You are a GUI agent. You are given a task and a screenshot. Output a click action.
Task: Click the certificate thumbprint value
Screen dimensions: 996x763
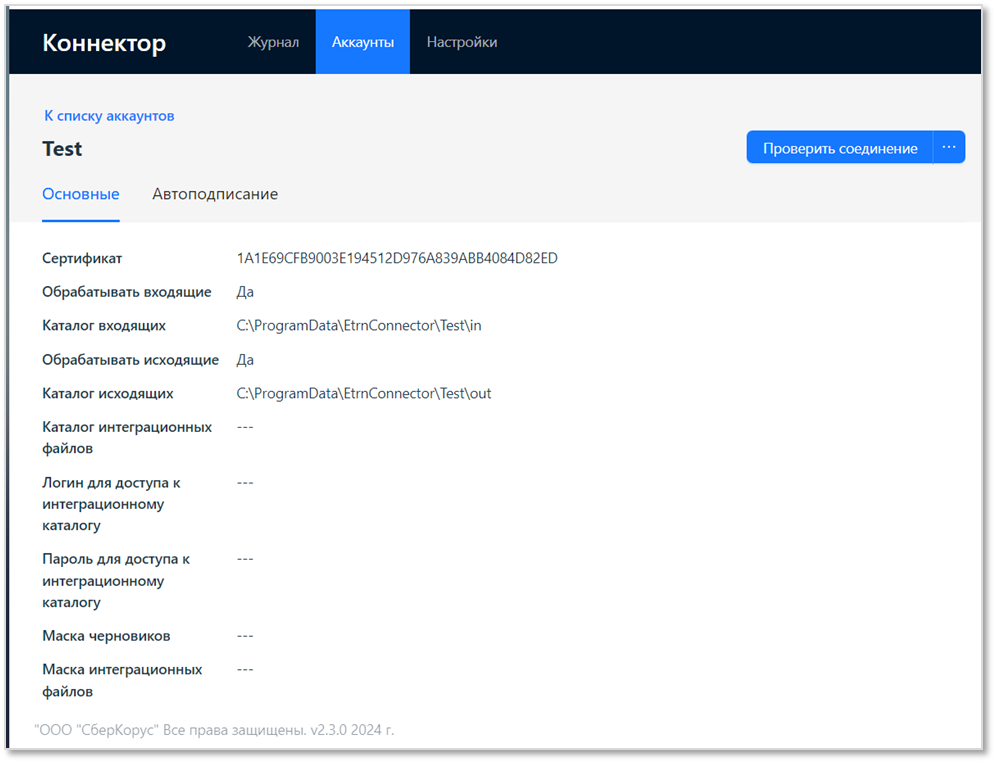click(x=397, y=258)
